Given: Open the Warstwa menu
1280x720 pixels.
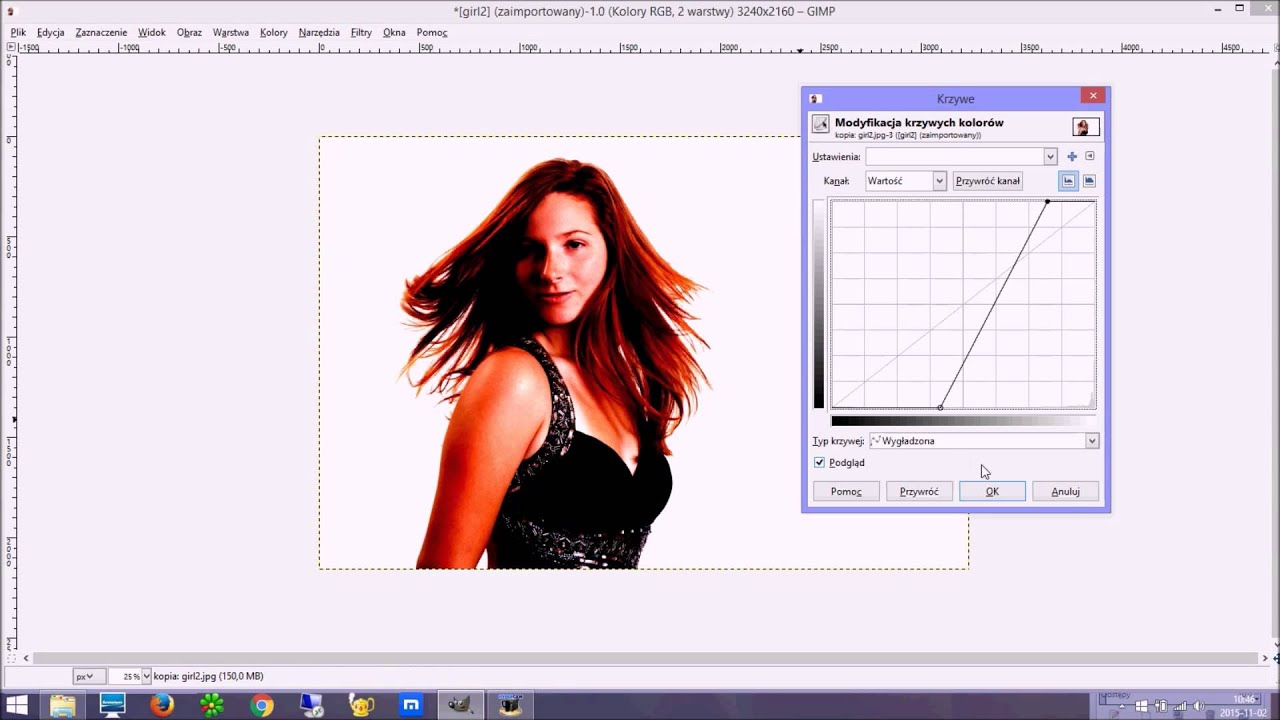Looking at the screenshot, I should point(231,32).
